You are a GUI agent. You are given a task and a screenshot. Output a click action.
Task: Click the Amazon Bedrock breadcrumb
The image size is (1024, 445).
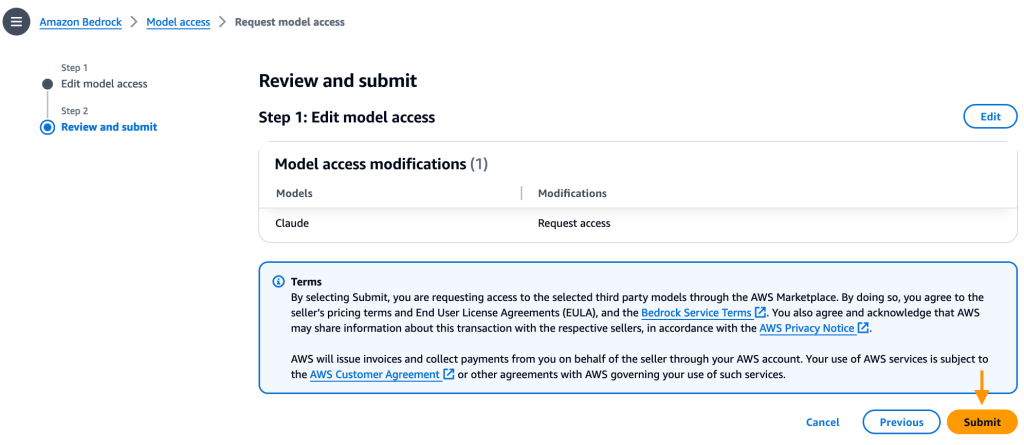(80, 21)
